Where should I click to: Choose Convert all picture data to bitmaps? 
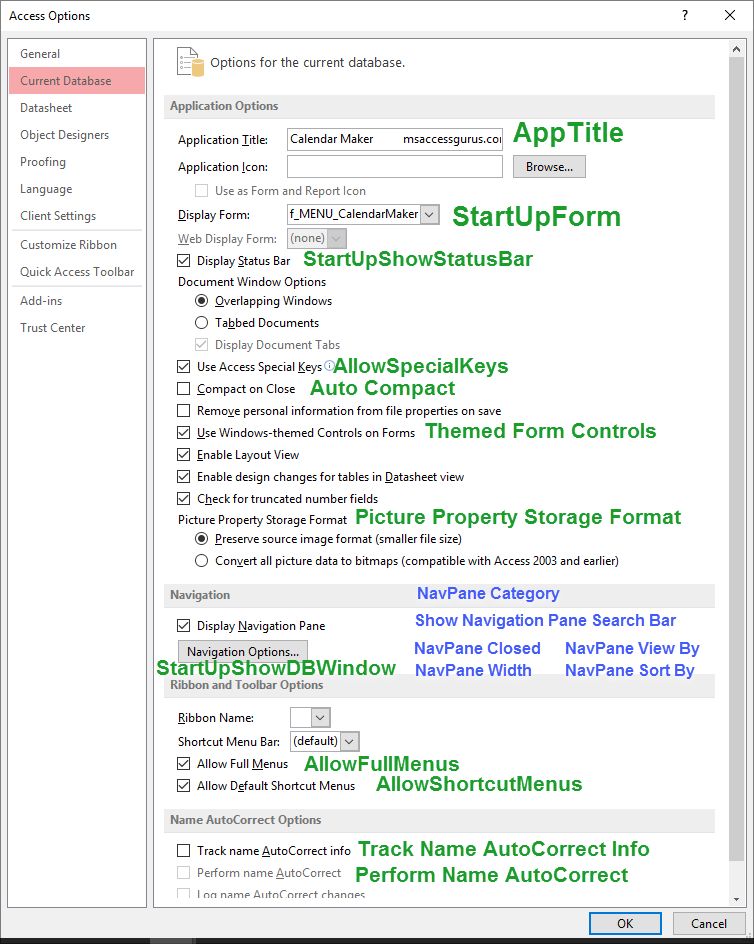click(x=202, y=560)
